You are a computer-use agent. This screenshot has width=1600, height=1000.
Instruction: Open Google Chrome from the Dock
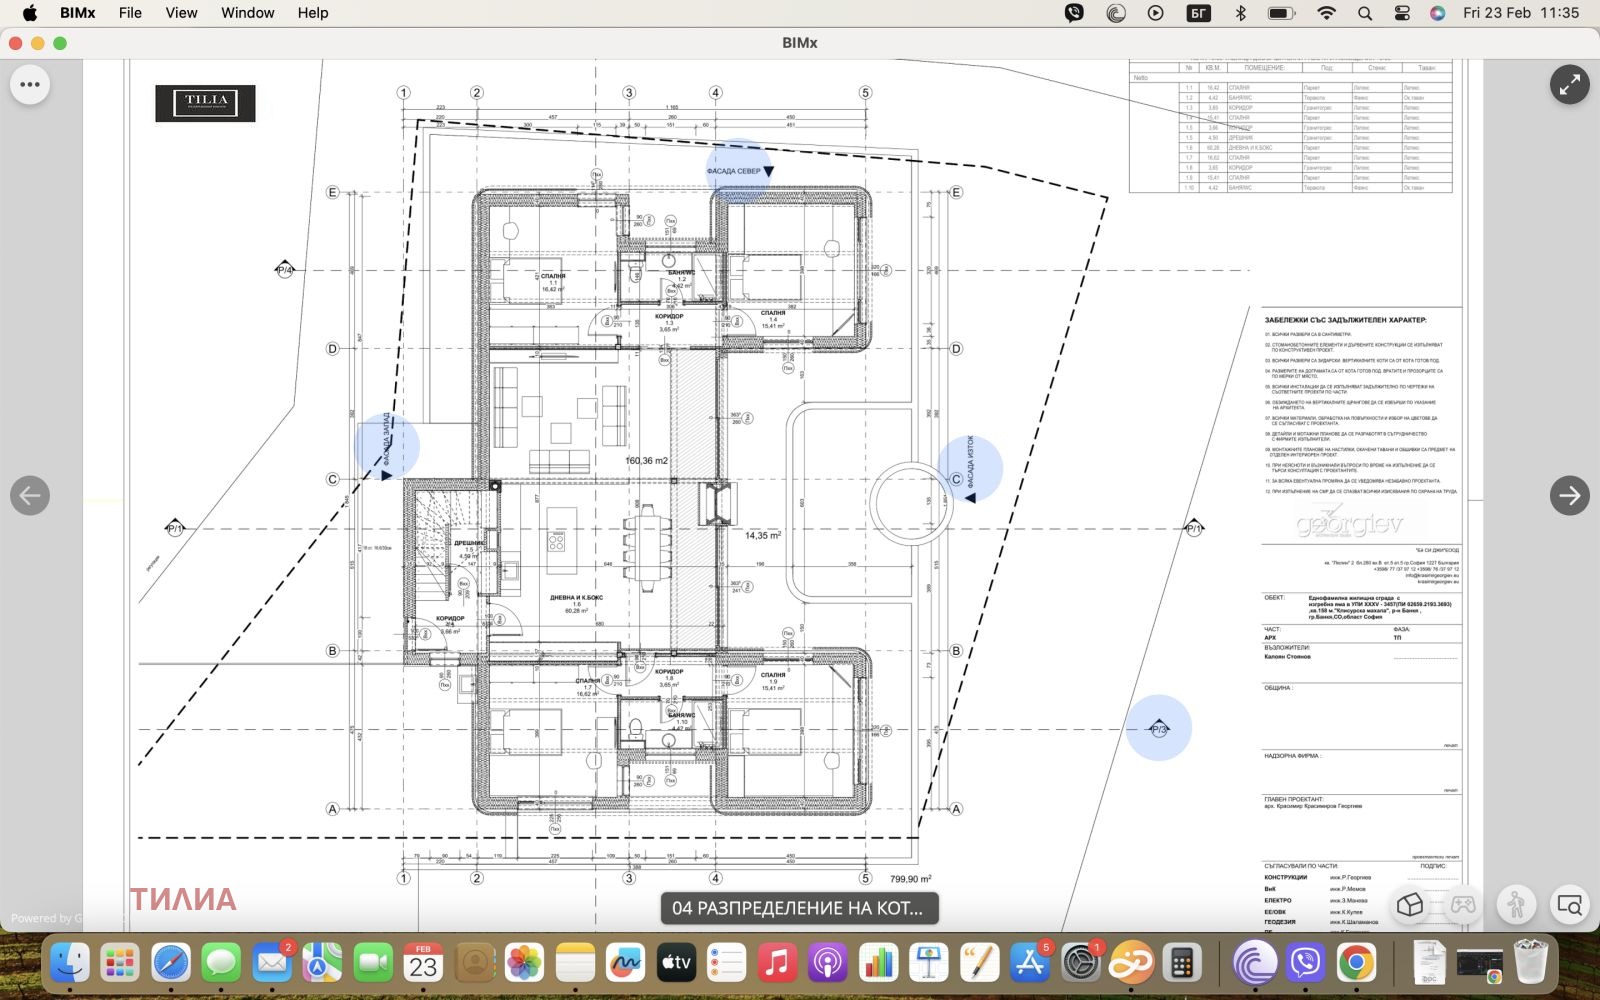tap(1356, 964)
